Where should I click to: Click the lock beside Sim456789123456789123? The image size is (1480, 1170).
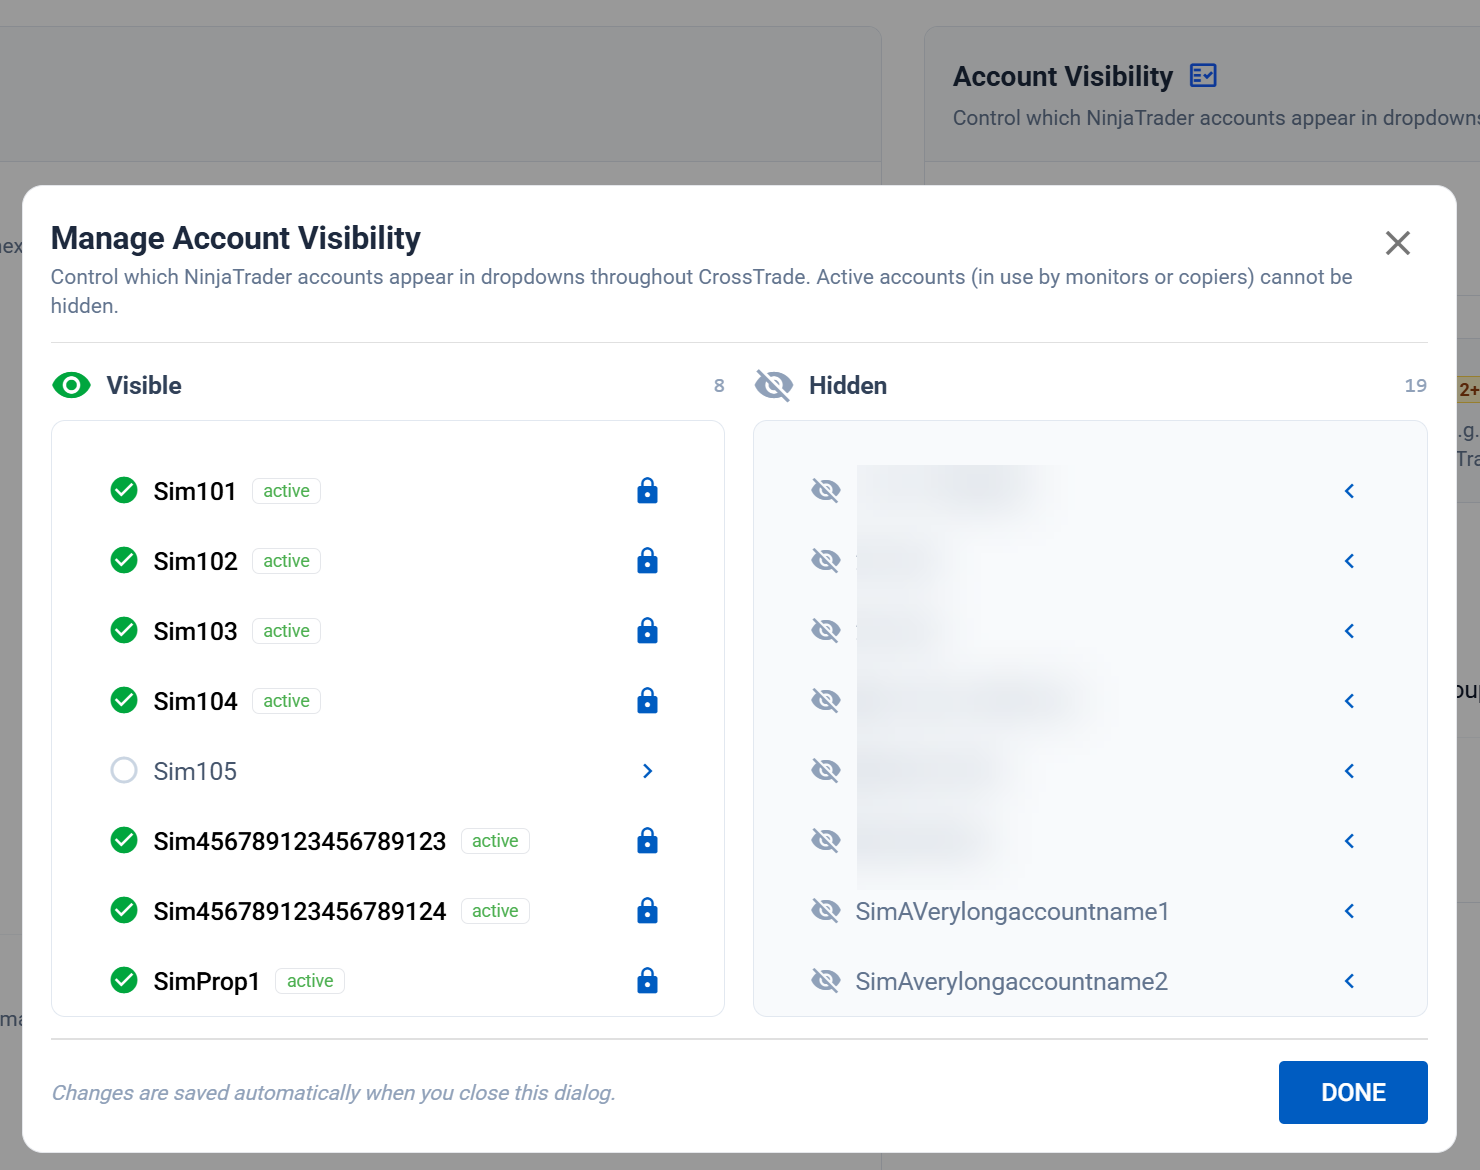coord(647,840)
